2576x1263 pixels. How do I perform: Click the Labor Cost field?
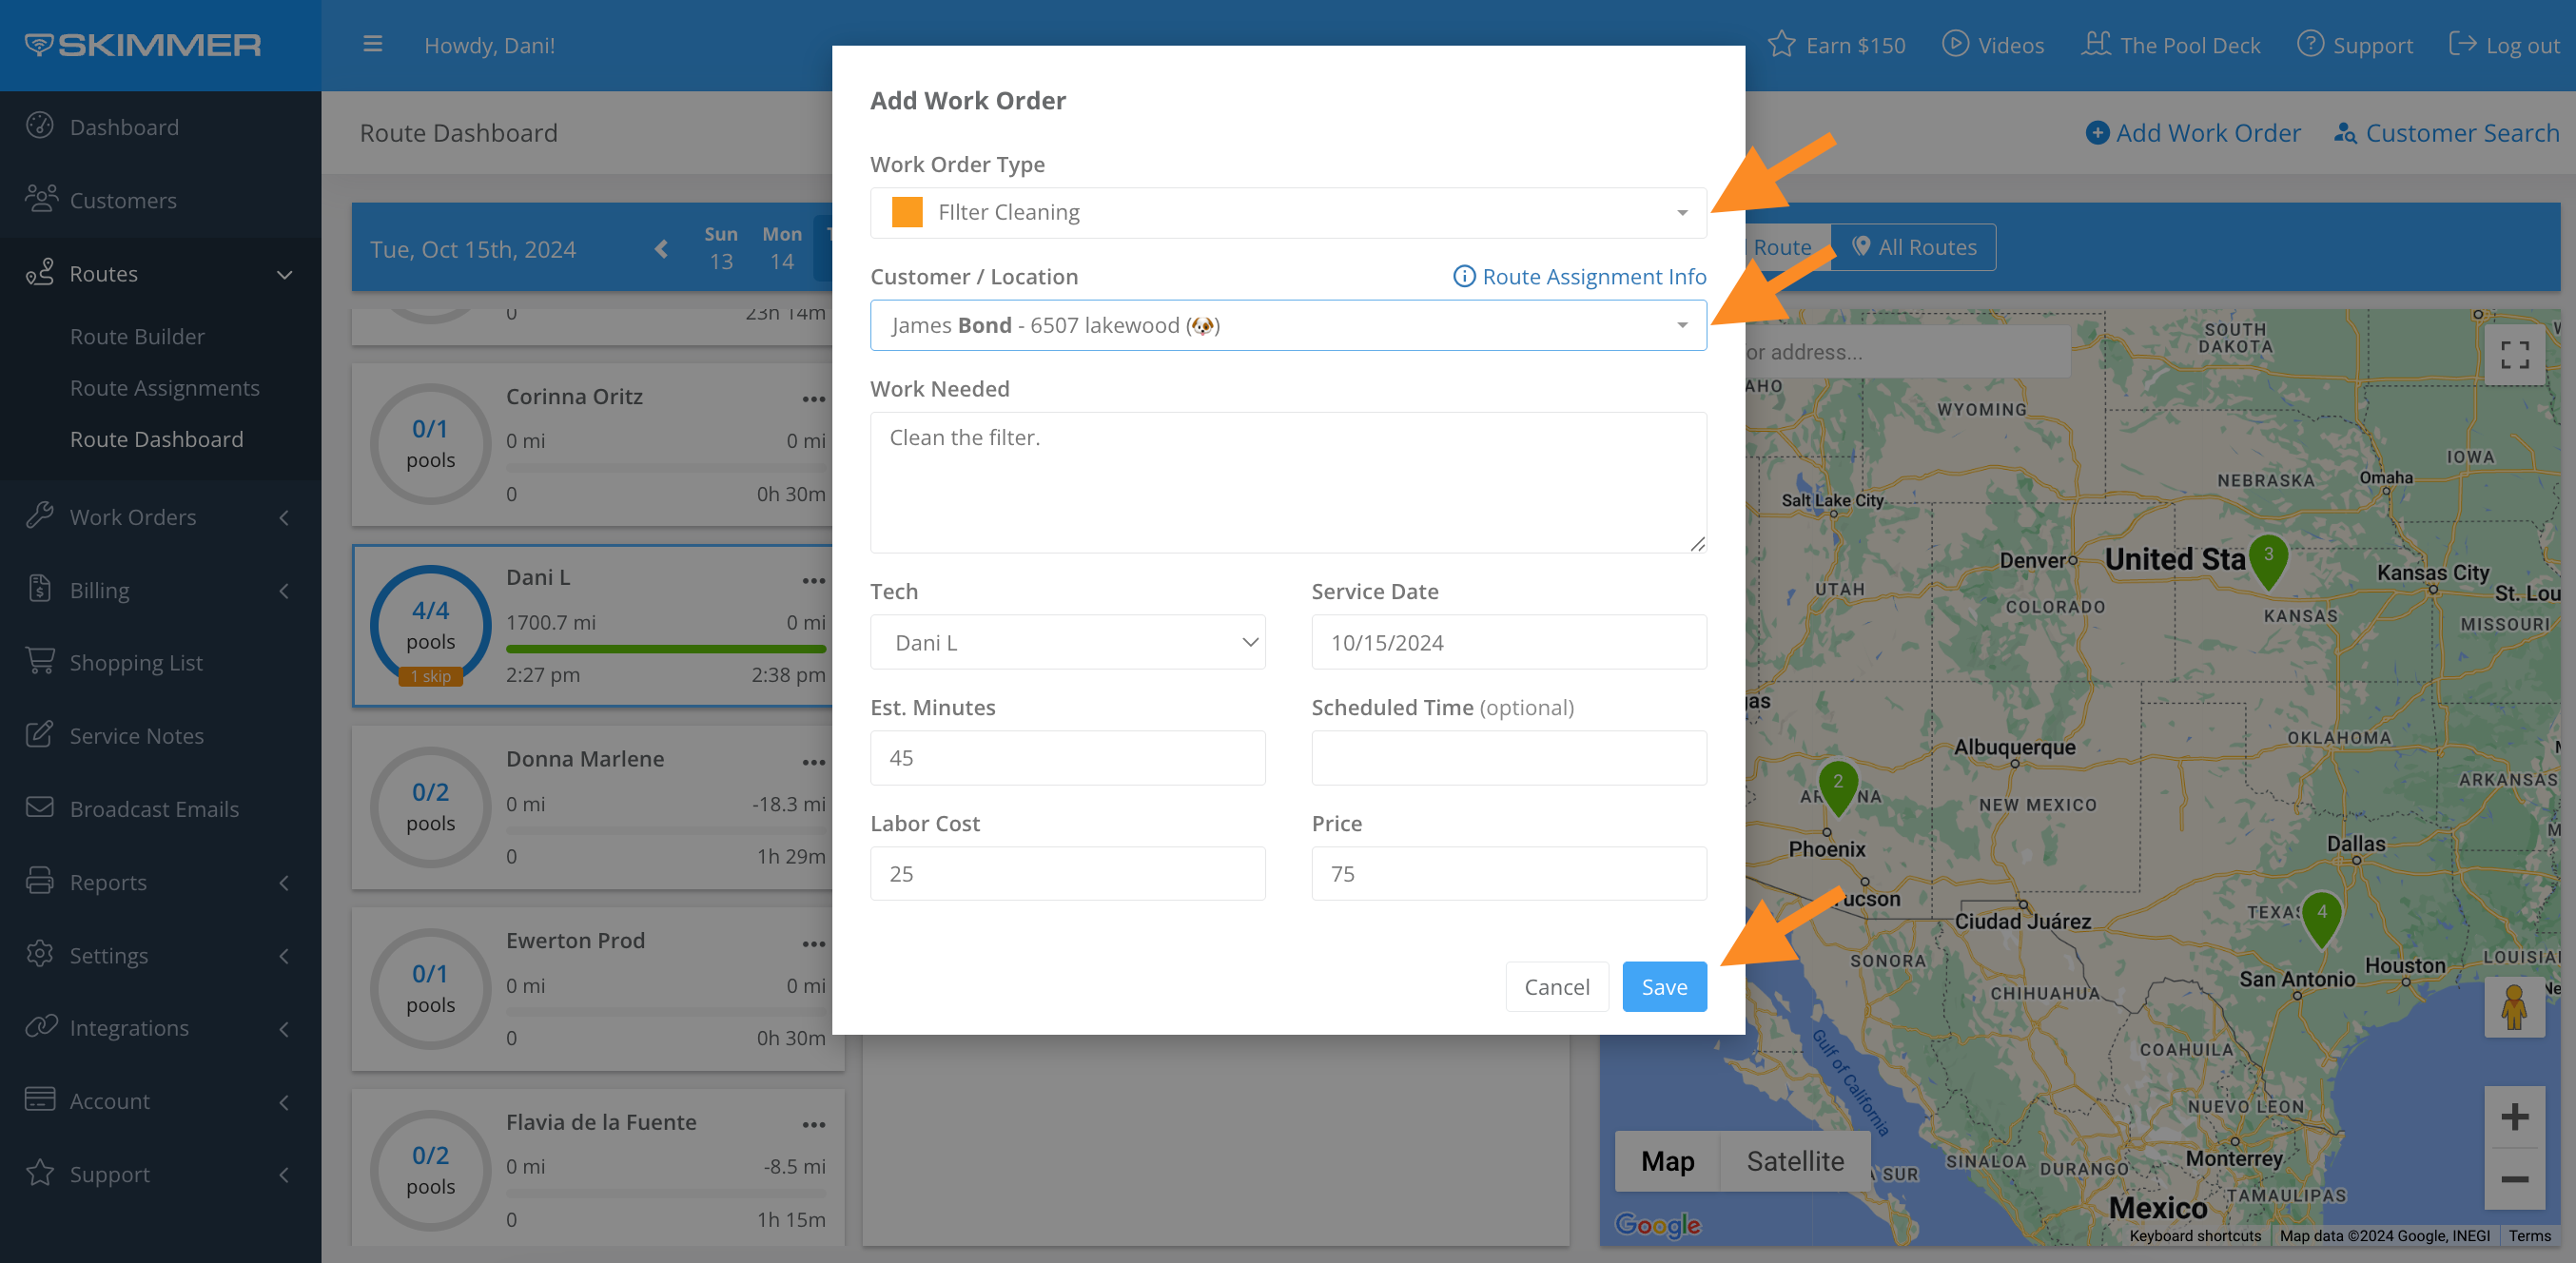point(1067,874)
